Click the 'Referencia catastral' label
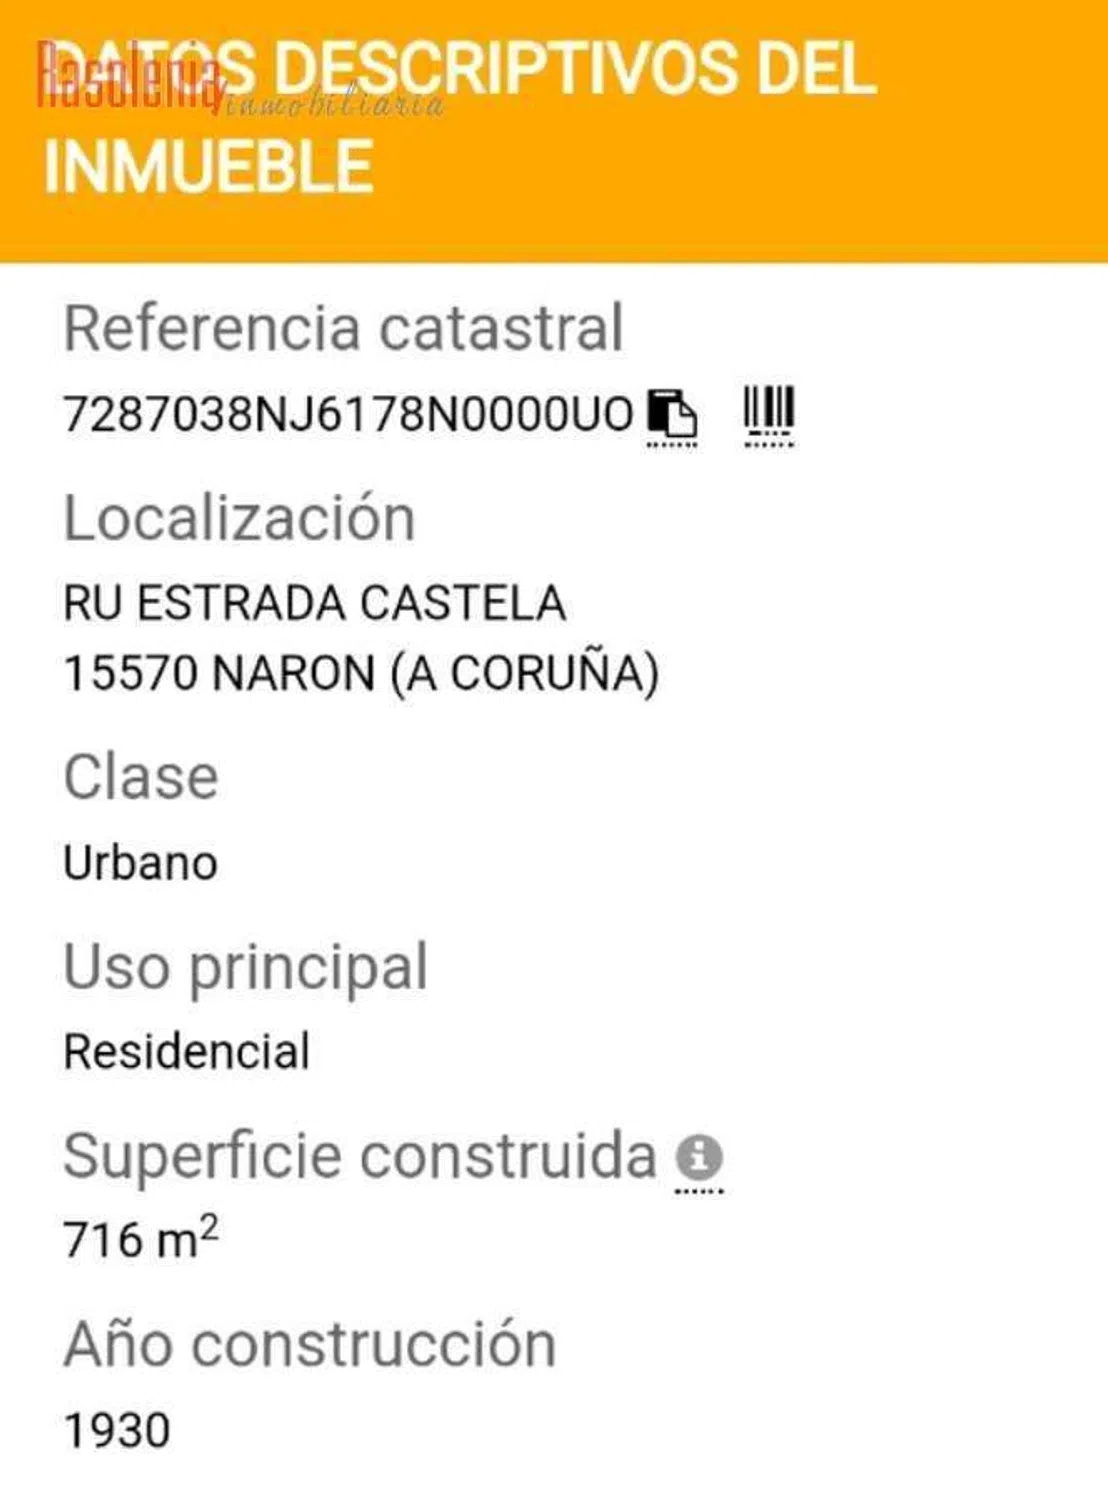The width and height of the screenshot is (1108, 1500). pos(343,327)
